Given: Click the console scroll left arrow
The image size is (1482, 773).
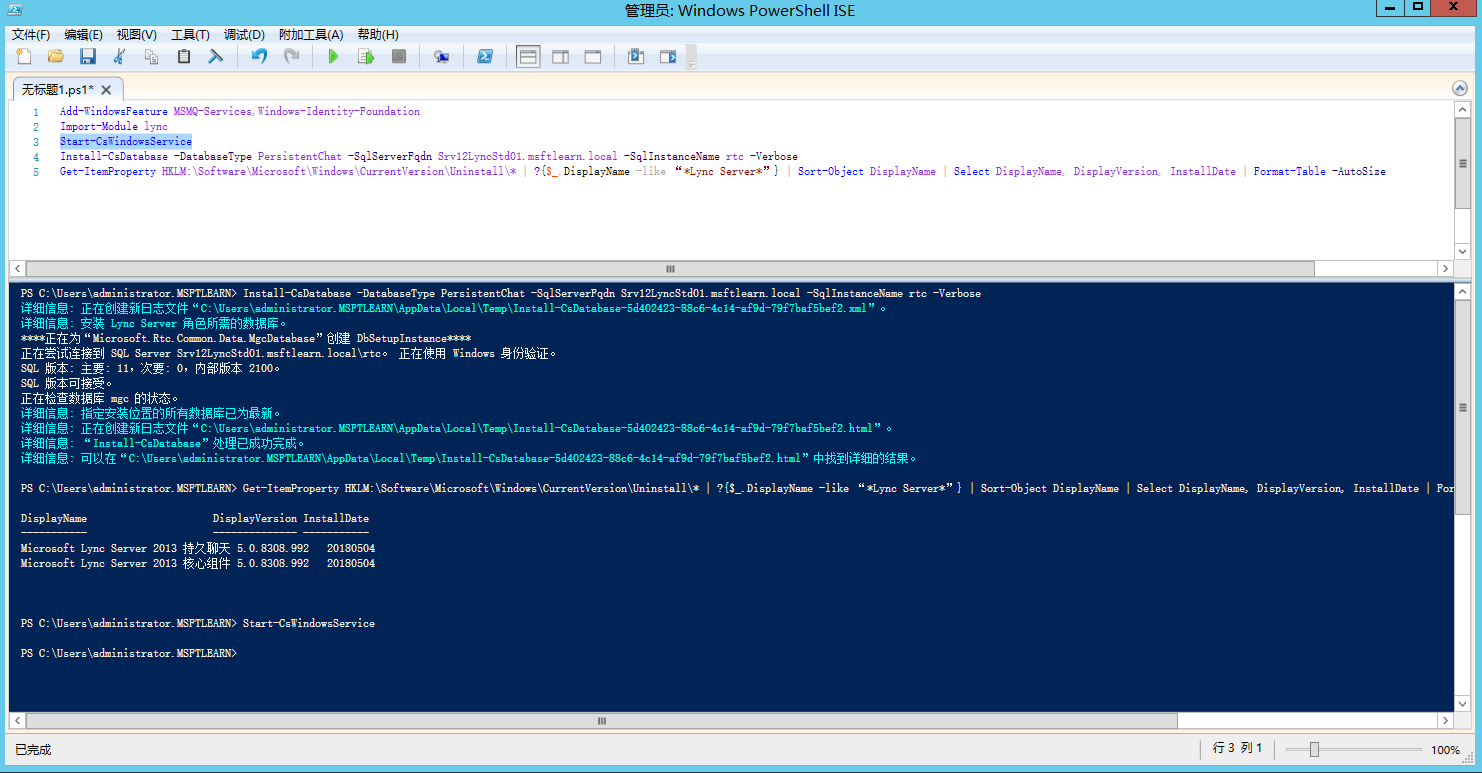Looking at the screenshot, I should (x=17, y=720).
